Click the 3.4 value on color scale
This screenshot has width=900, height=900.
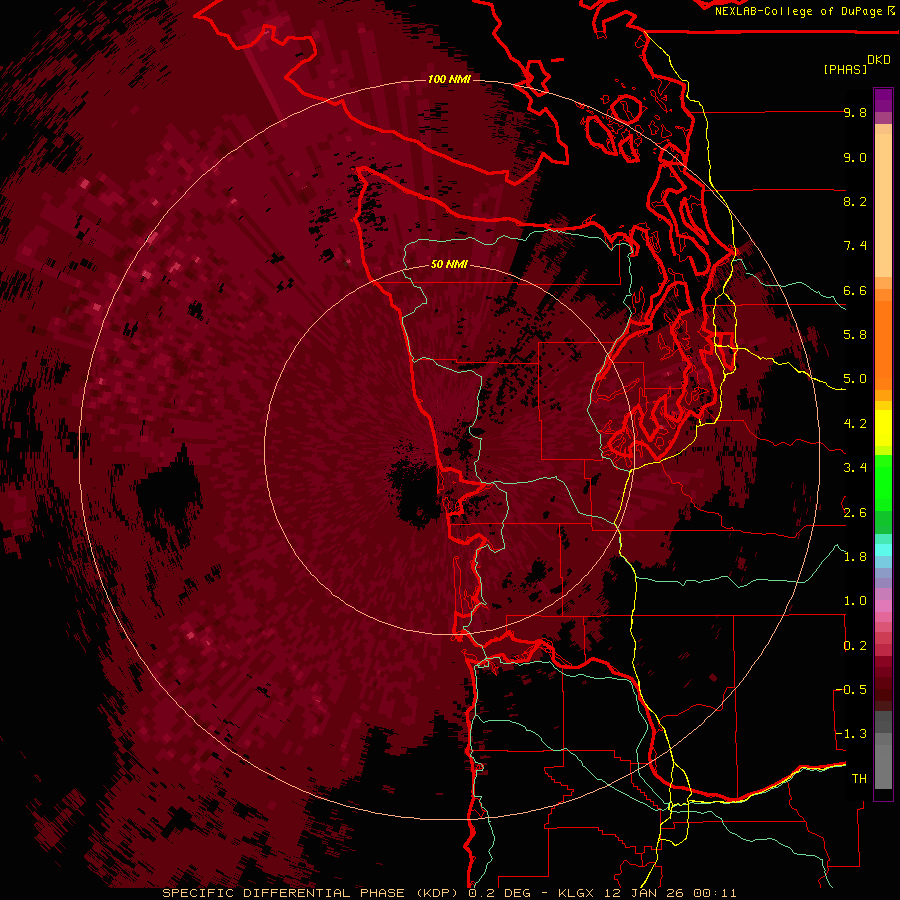(855, 468)
